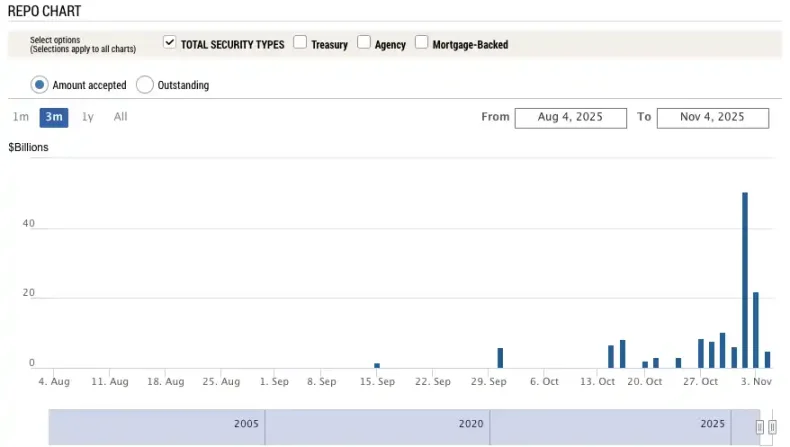Check the Mortgage-Backed option
Image resolution: width=790 pixels, height=447 pixels.
pyautogui.click(x=422, y=43)
